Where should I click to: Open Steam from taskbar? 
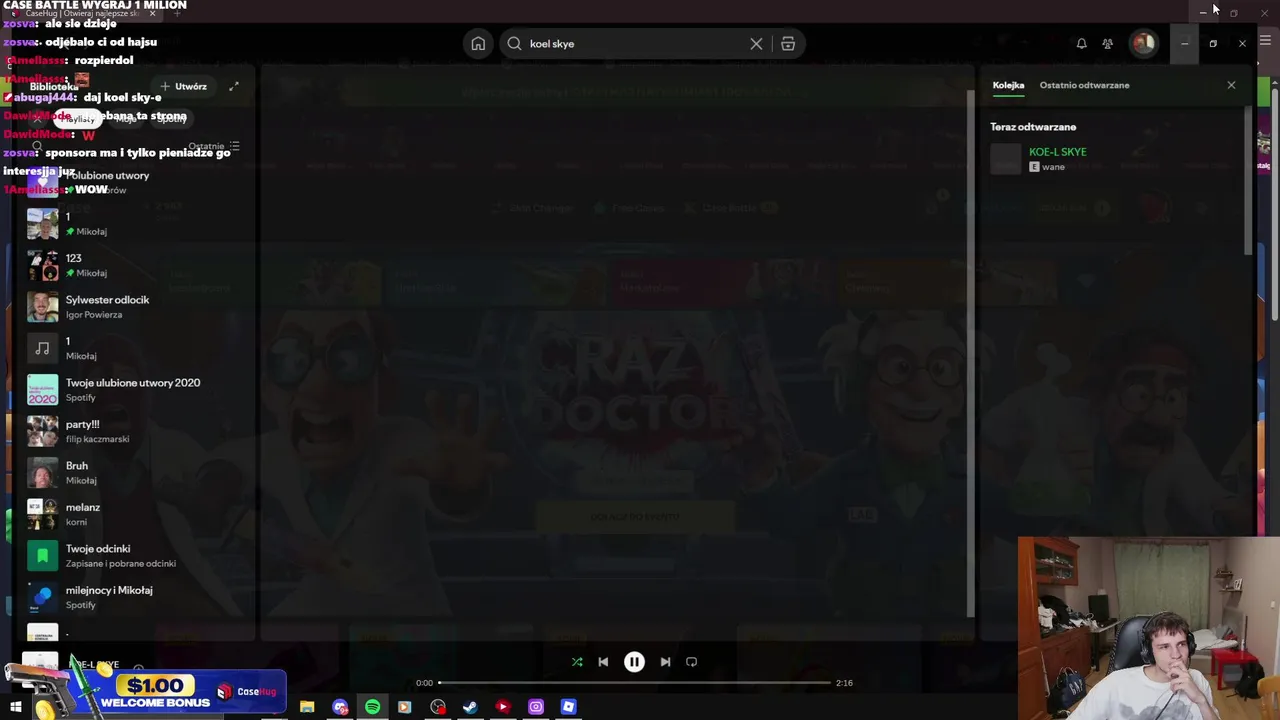coord(470,707)
